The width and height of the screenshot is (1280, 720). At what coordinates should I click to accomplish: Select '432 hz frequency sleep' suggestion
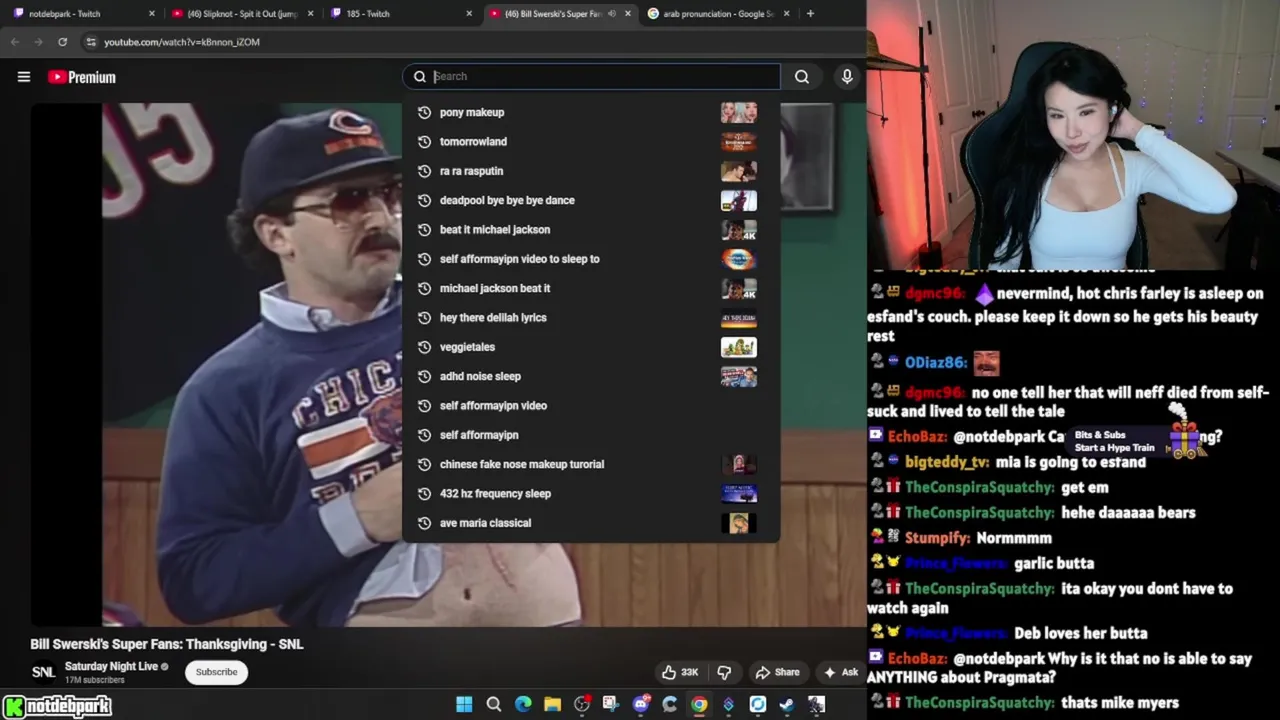[x=590, y=493]
